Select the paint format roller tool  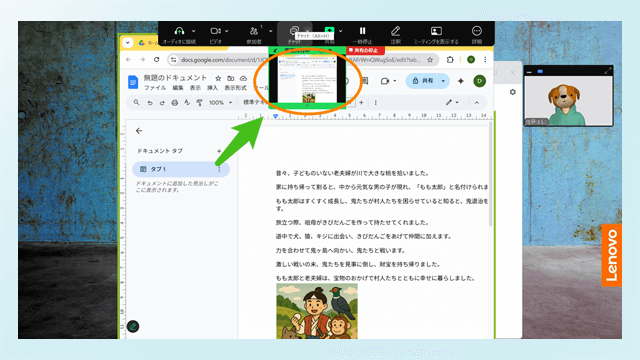(200, 102)
